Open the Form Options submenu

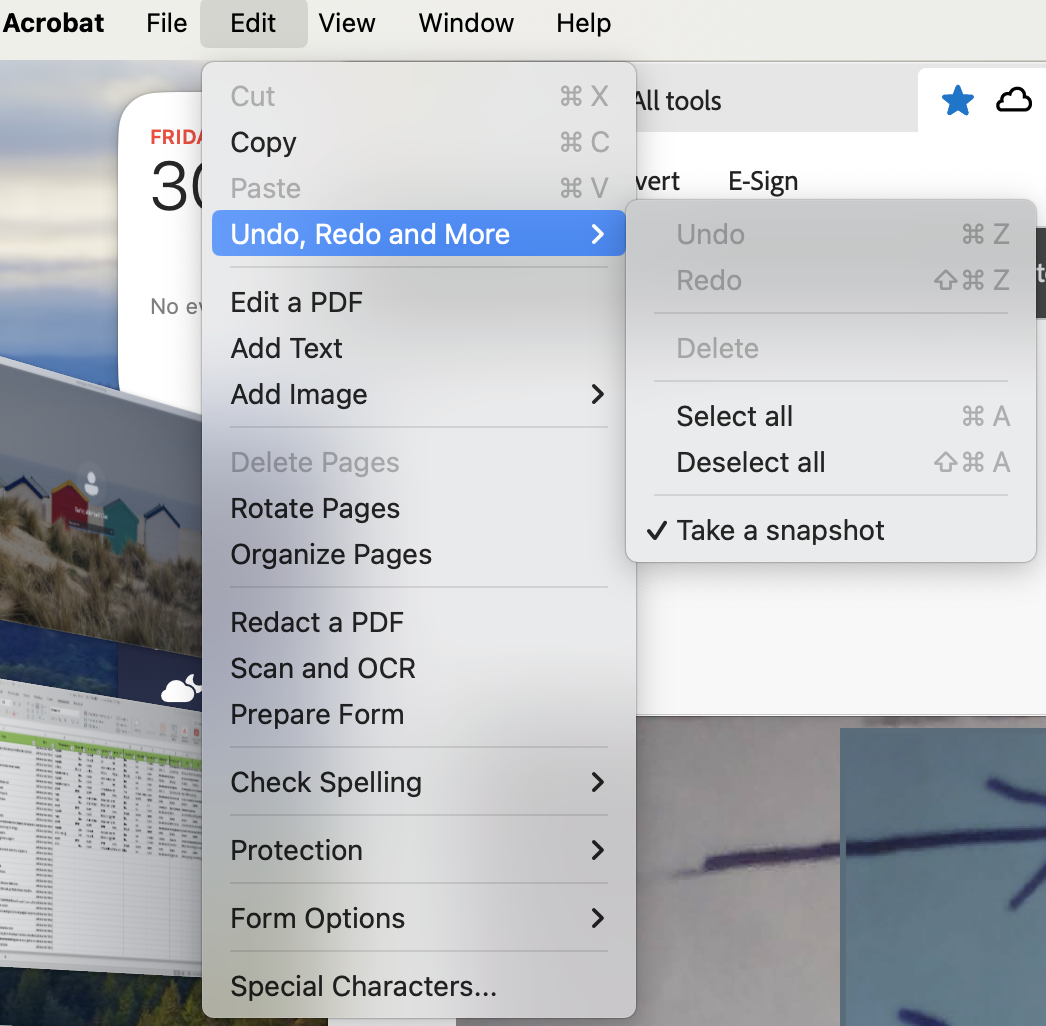[x=318, y=918]
